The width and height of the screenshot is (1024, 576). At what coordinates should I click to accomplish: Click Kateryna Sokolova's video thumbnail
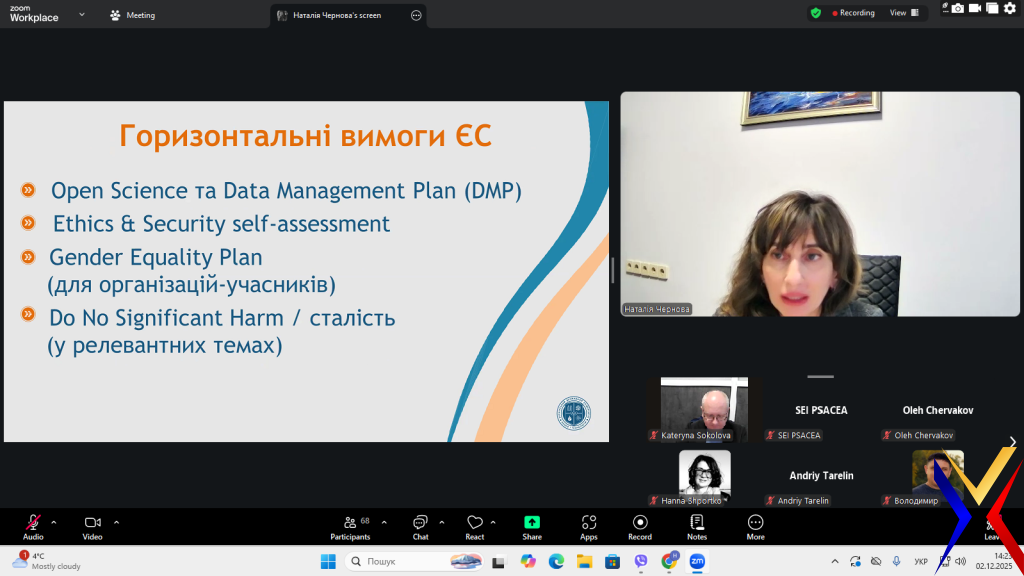tap(704, 408)
